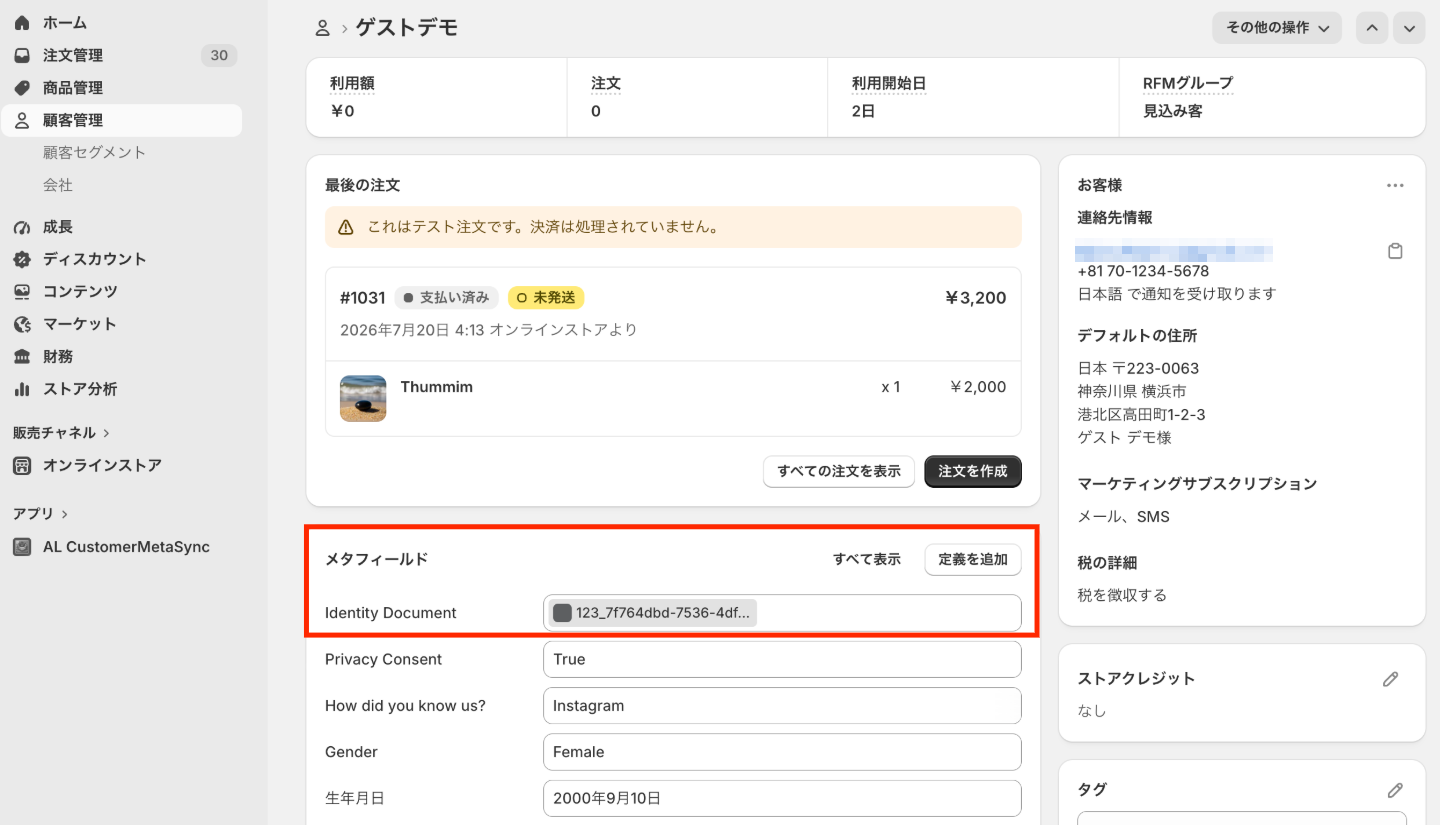Click the finance bank icon in sidebar
Viewport: 1440px width, 825px height.
point(22,356)
